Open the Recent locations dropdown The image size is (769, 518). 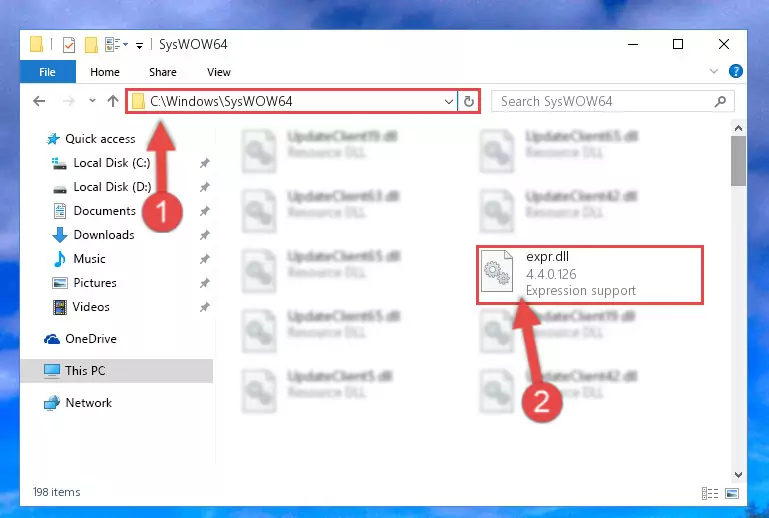point(92,101)
